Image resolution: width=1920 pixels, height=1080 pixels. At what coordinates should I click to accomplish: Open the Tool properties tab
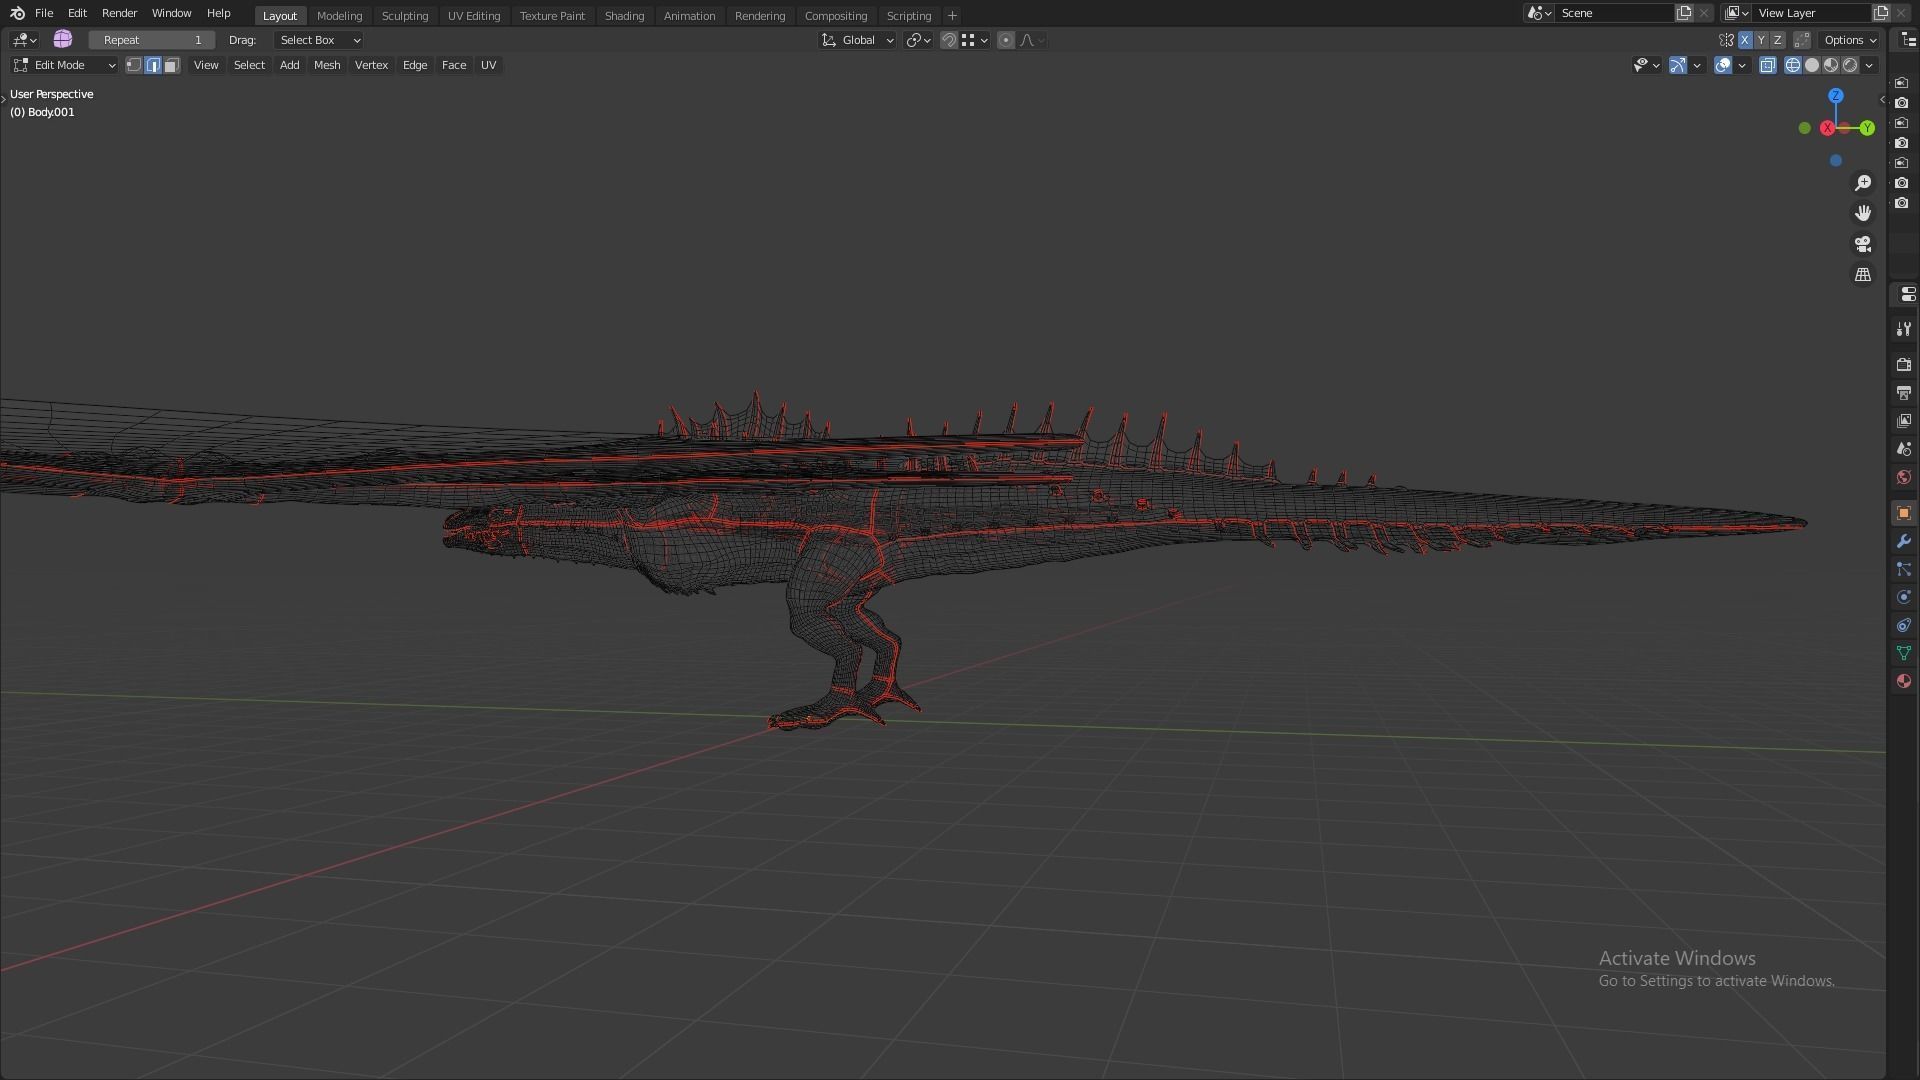coord(1904,329)
